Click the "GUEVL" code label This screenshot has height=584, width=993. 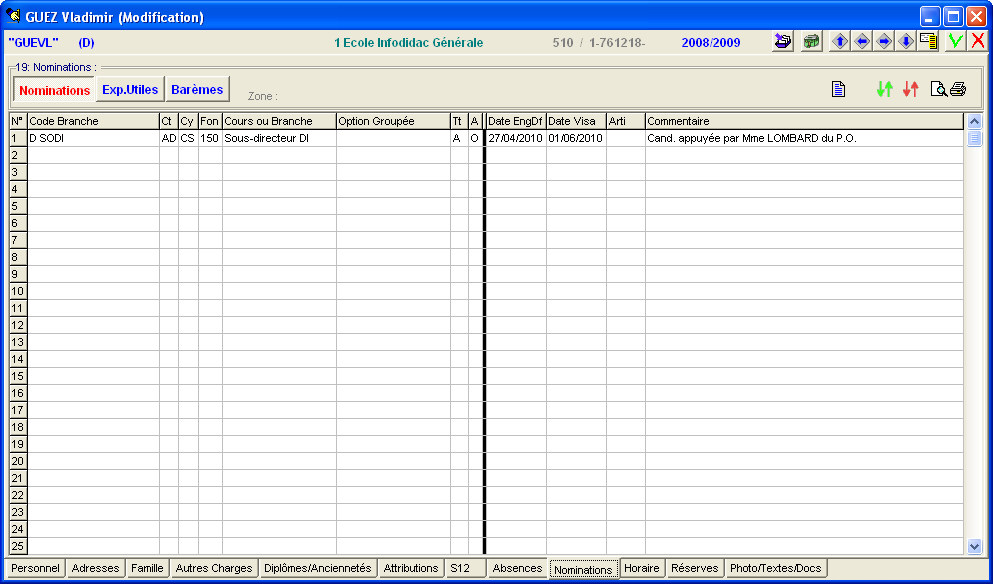pos(34,43)
